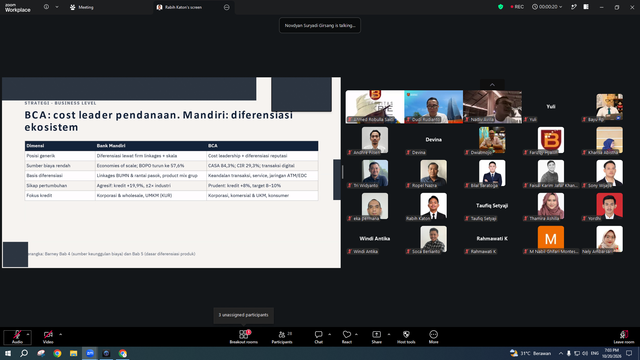Screen dimensions: 640x360
Task: Open audio options arrow beside Audio
Action: pos(28,334)
